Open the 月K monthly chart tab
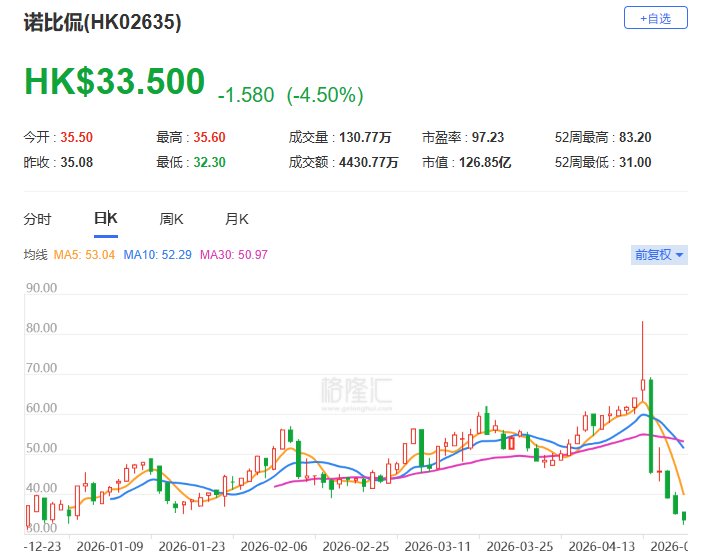 pyautogui.click(x=237, y=219)
